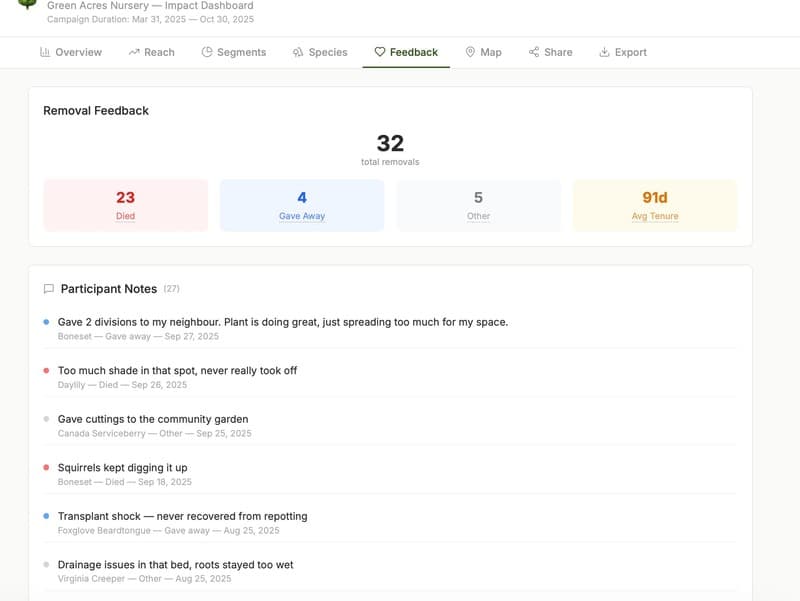Select the red Died stat card
Viewport: 800px width, 601px height.
(125, 205)
